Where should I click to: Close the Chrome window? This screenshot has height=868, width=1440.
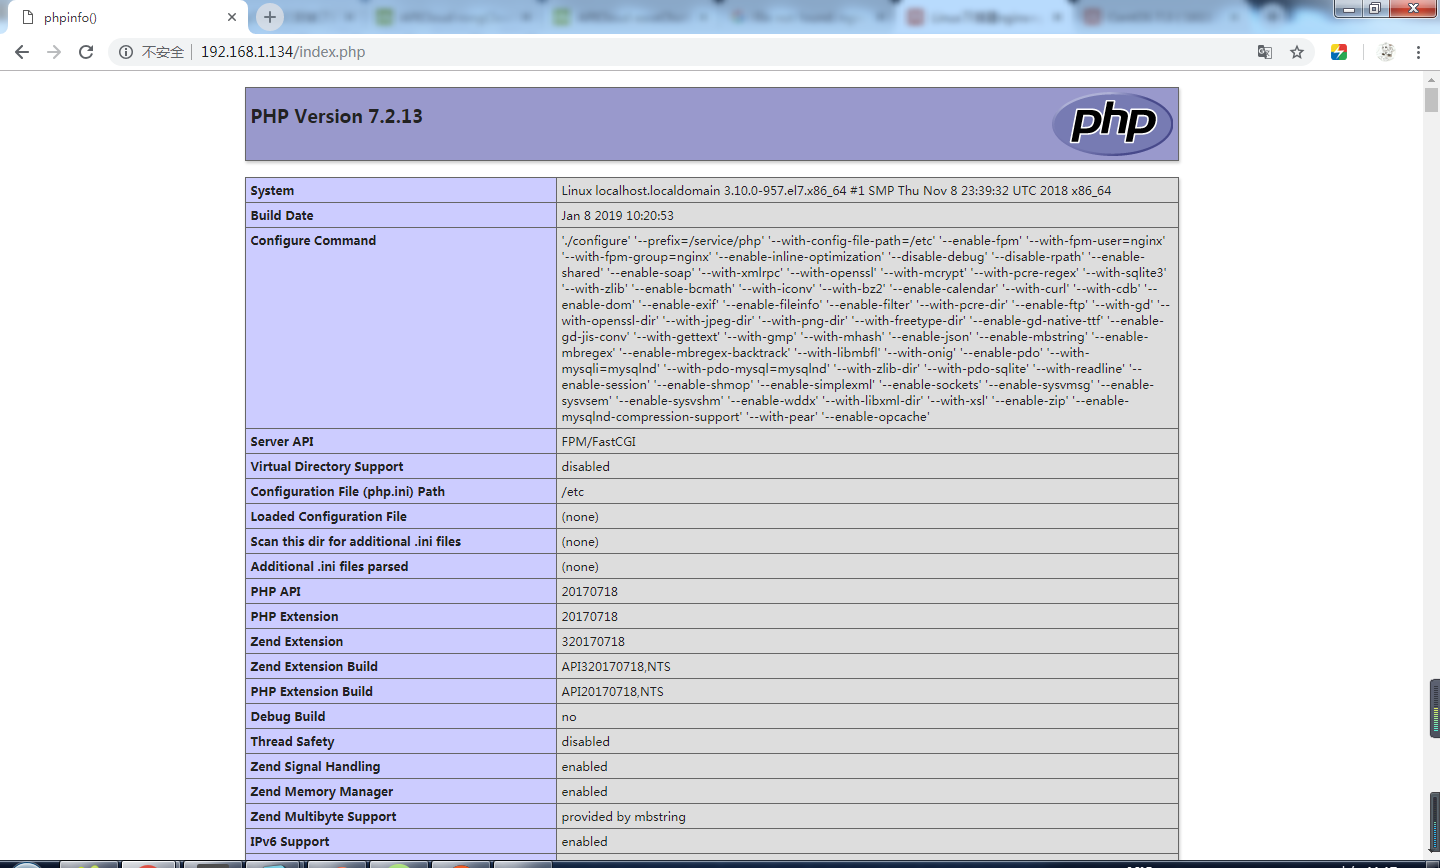(1414, 8)
